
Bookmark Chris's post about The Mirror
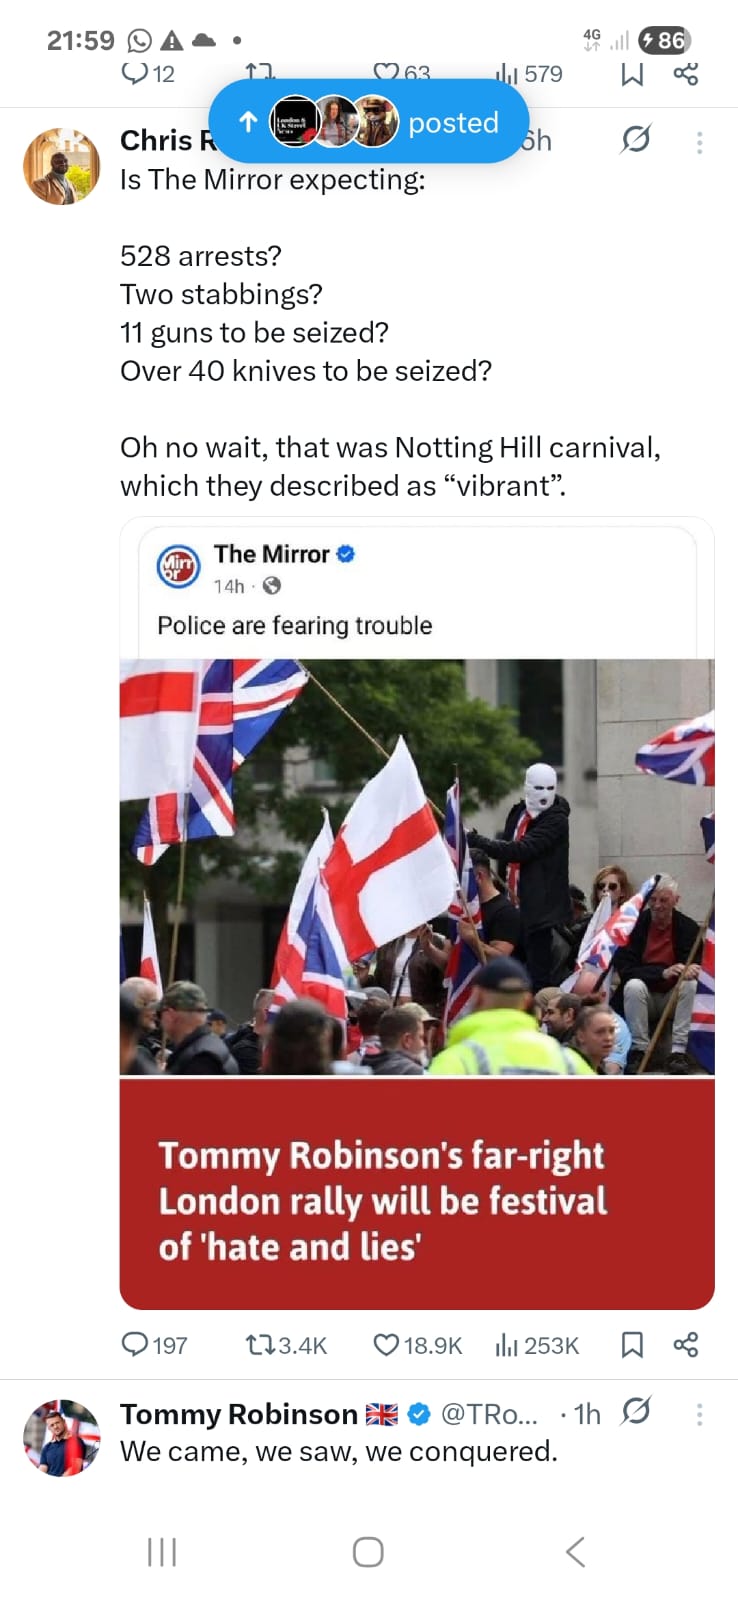(632, 1345)
